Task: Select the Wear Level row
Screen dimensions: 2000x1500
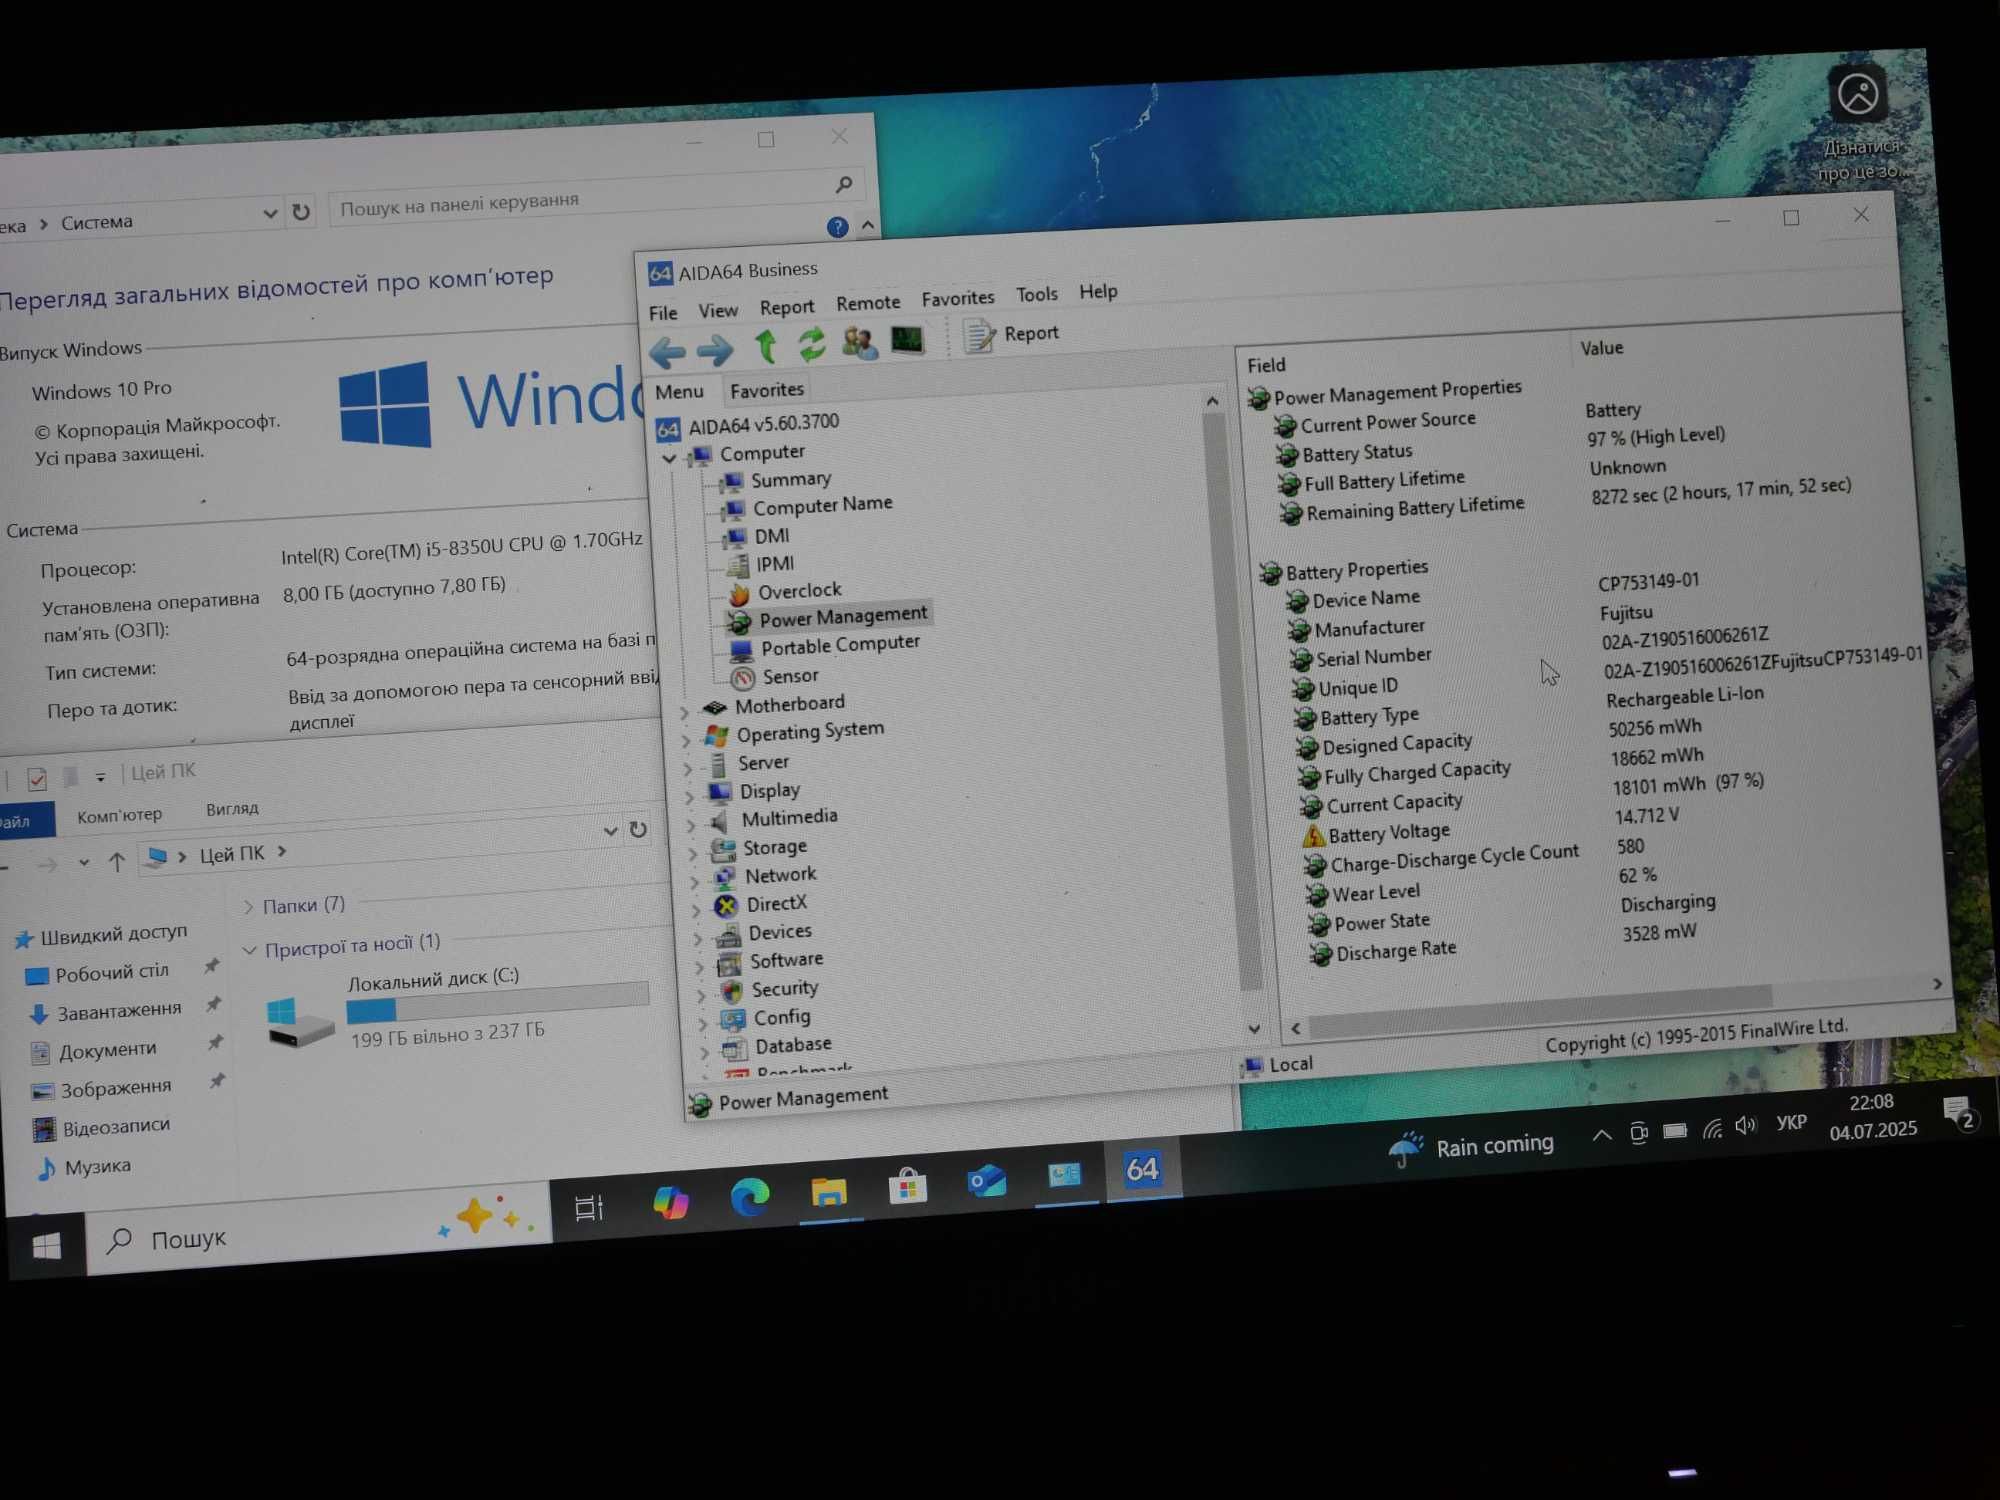Action: pos(1363,893)
